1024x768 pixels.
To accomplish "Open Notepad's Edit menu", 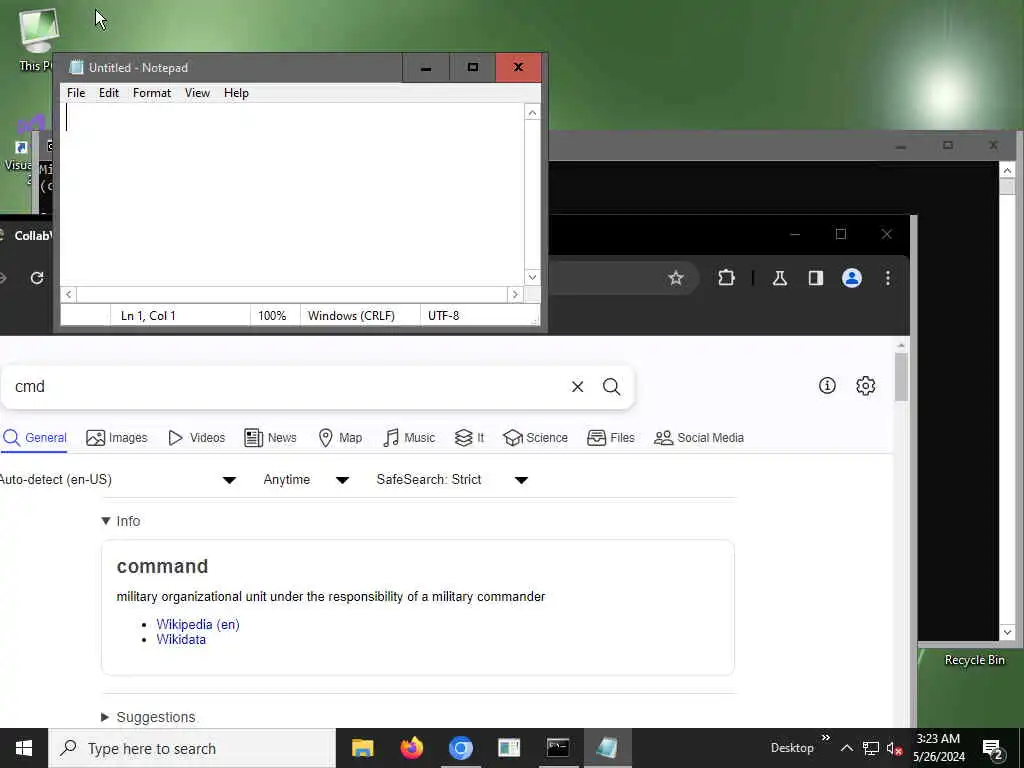I will [108, 93].
